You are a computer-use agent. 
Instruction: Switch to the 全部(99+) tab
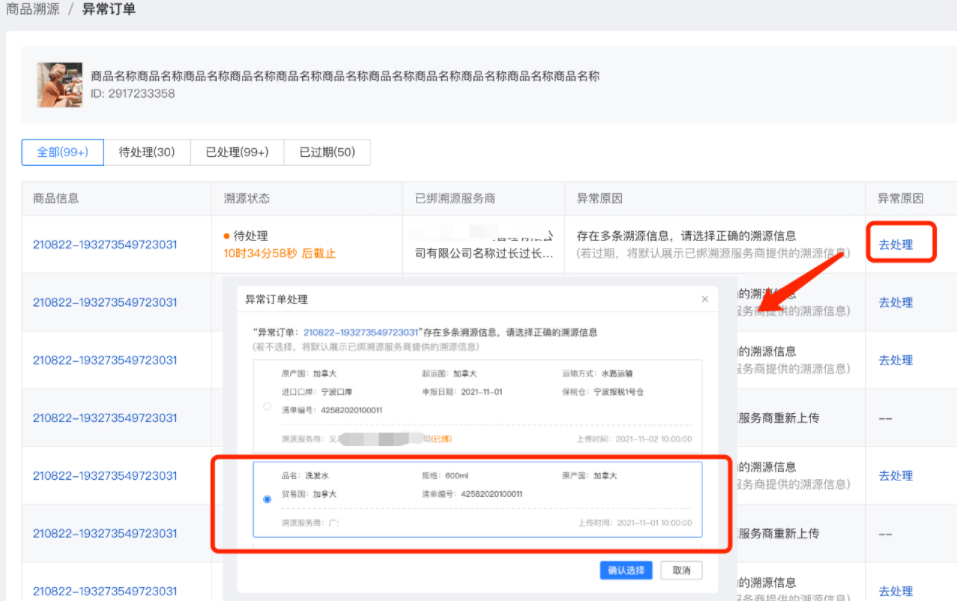[x=62, y=152]
